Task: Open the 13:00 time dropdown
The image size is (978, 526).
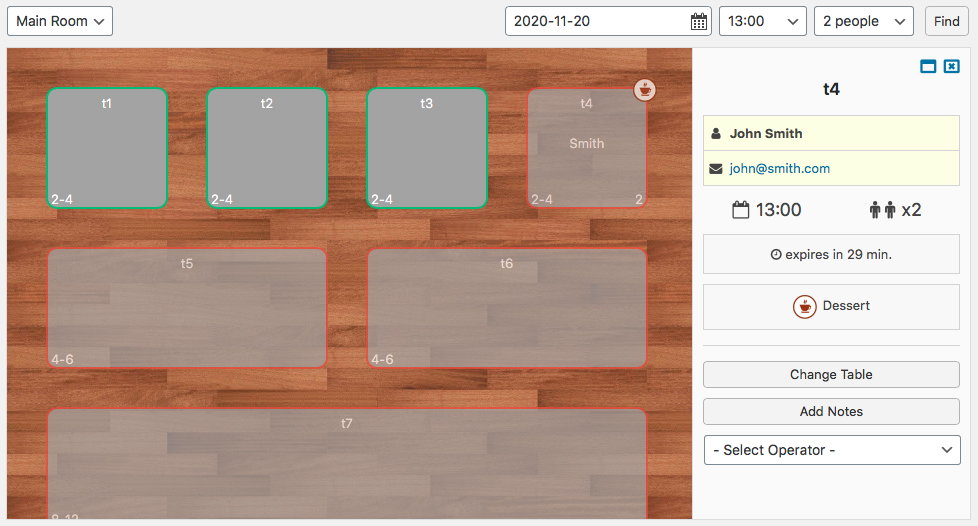Action: pos(763,21)
